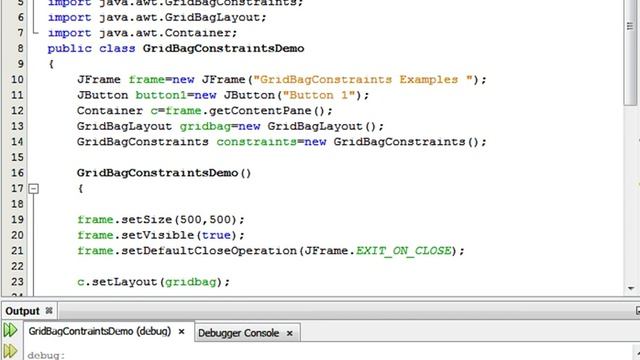Close the Debugger Console tab
The image size is (640, 360).
289,333
